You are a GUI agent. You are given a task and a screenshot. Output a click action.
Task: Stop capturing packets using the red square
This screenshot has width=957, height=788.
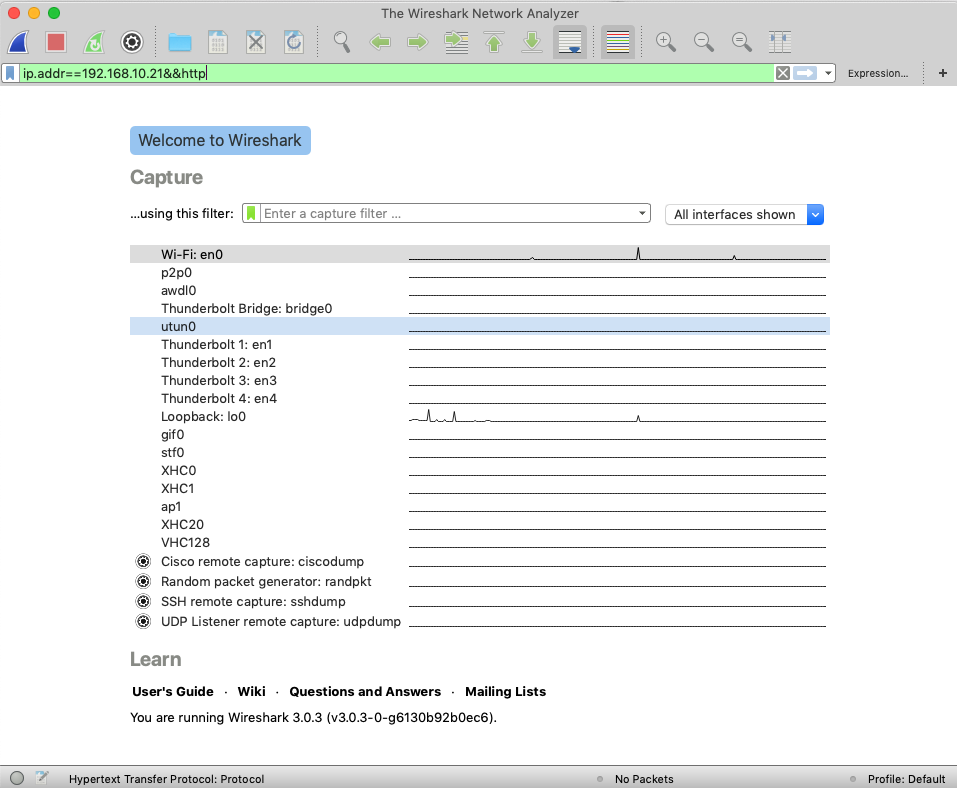pos(56,42)
